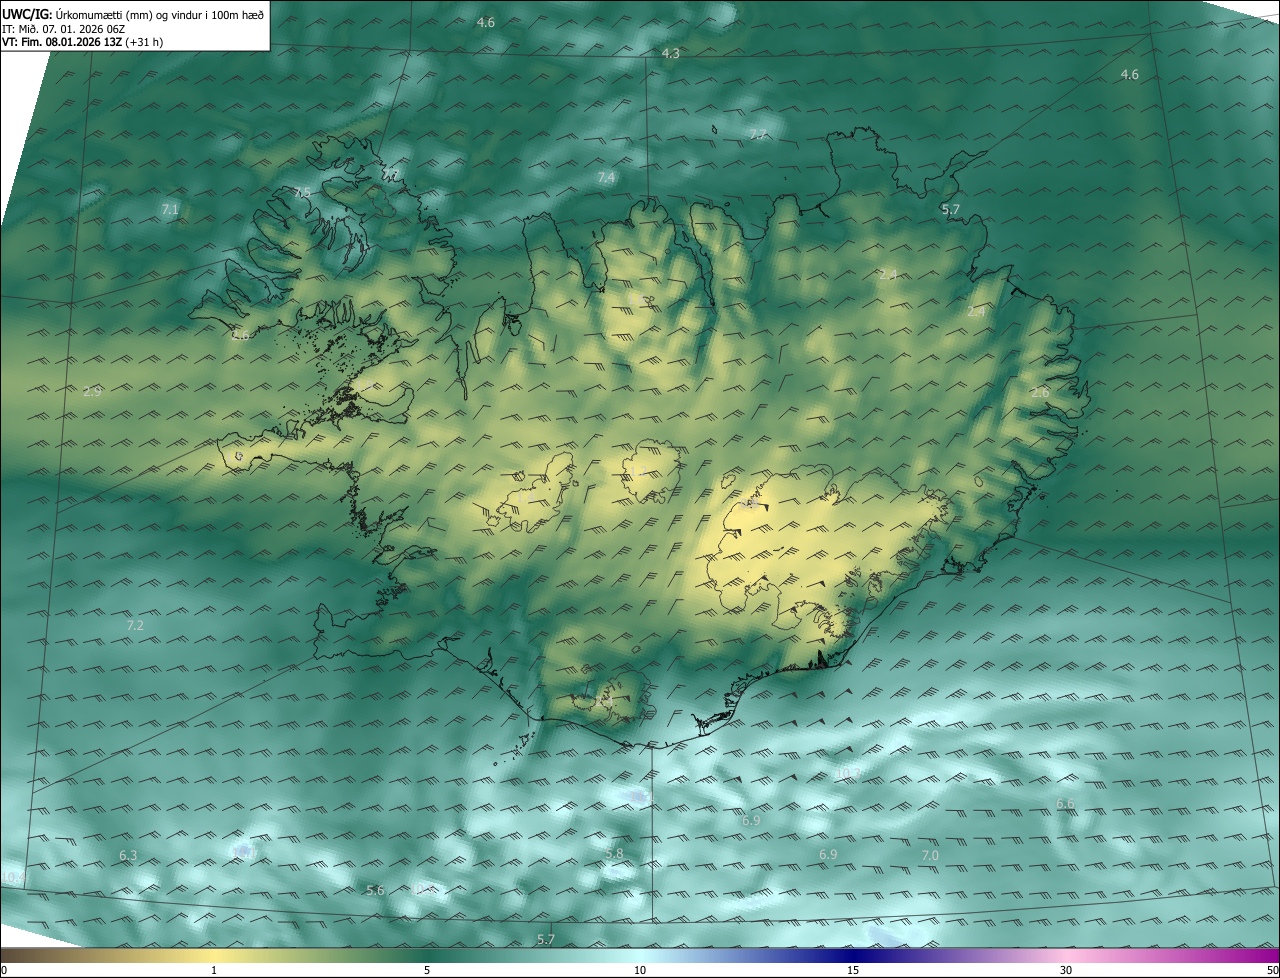Click the 6.6 value label on the map
Viewport: 1280px width, 978px height.
point(1065,804)
